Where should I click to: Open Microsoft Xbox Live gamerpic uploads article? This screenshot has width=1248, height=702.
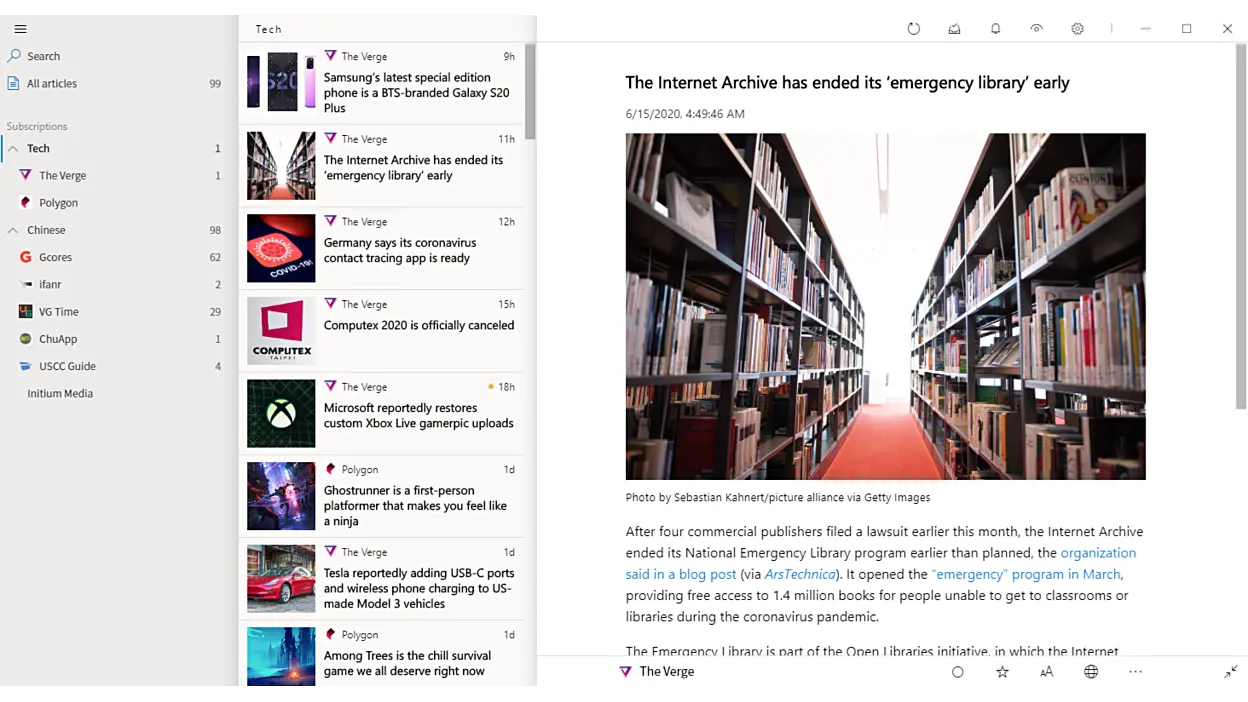click(x=381, y=413)
